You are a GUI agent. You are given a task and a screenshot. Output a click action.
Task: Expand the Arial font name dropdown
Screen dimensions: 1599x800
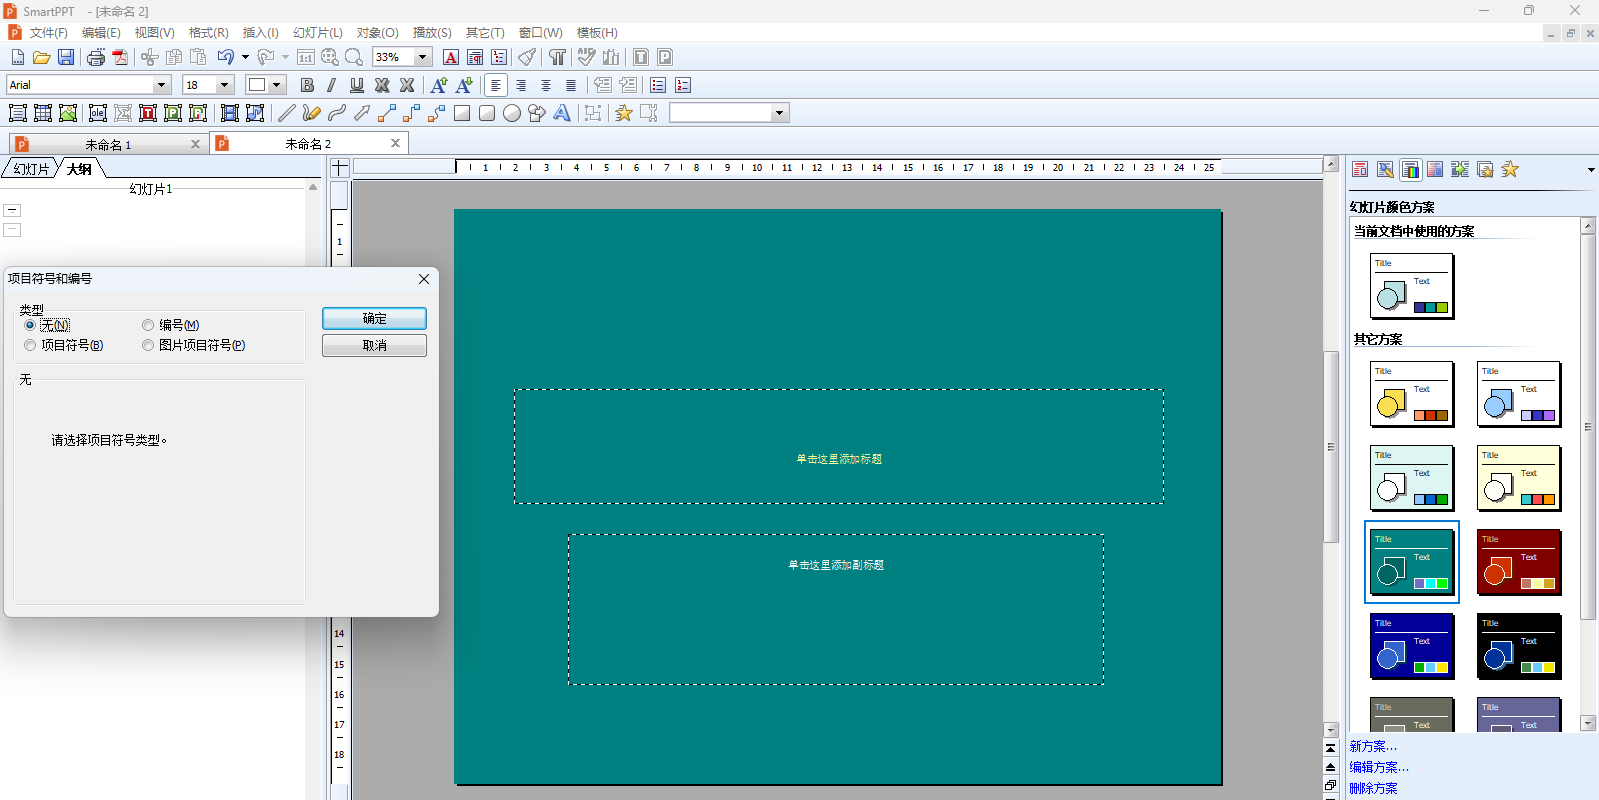click(161, 85)
